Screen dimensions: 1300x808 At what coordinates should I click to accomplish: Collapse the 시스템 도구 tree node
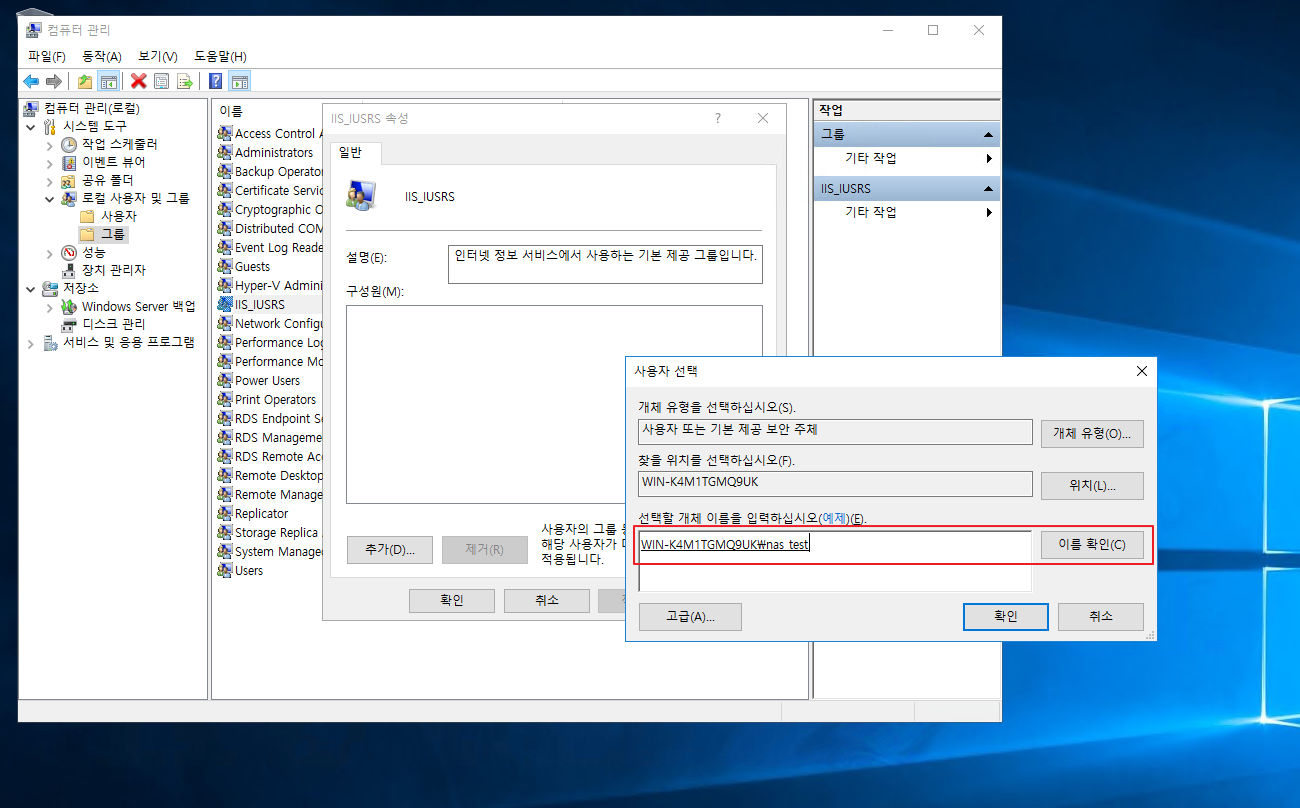tap(31, 127)
